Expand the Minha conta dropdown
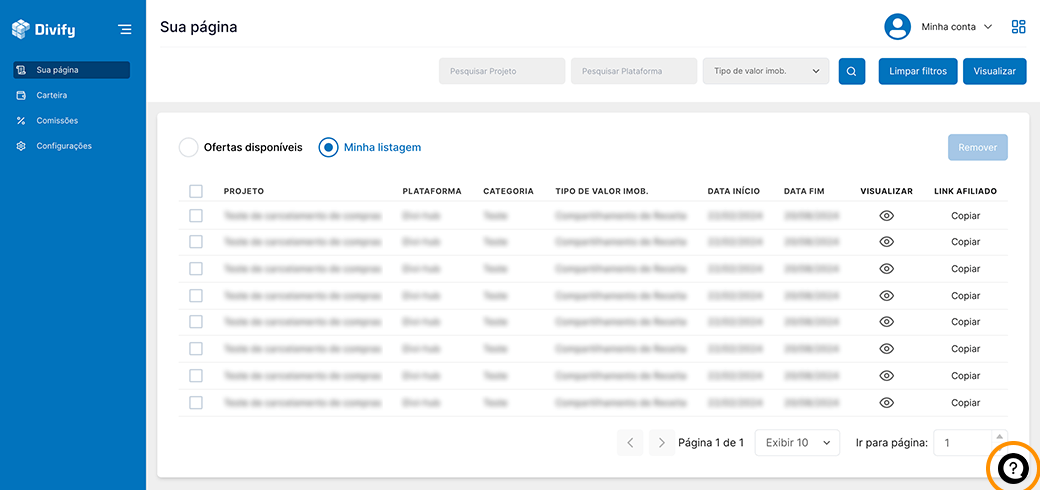 point(956,27)
